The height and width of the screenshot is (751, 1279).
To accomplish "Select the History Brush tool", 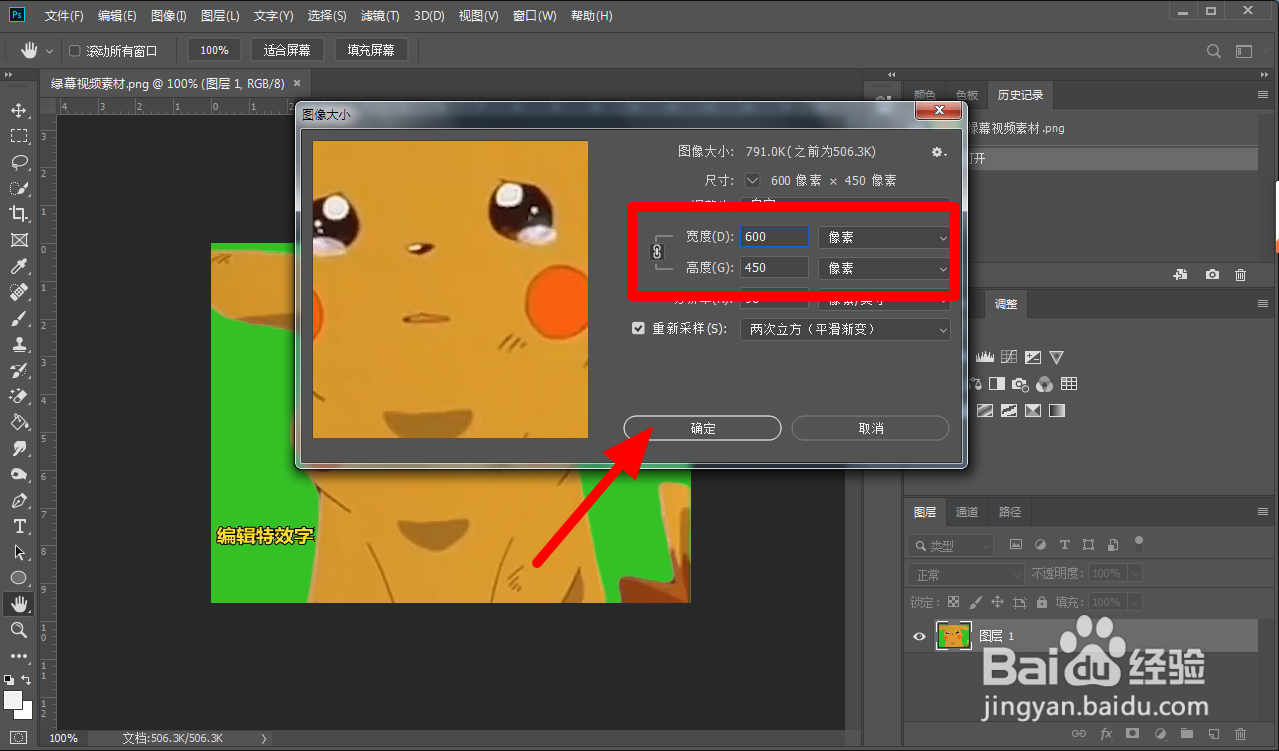I will 19,370.
